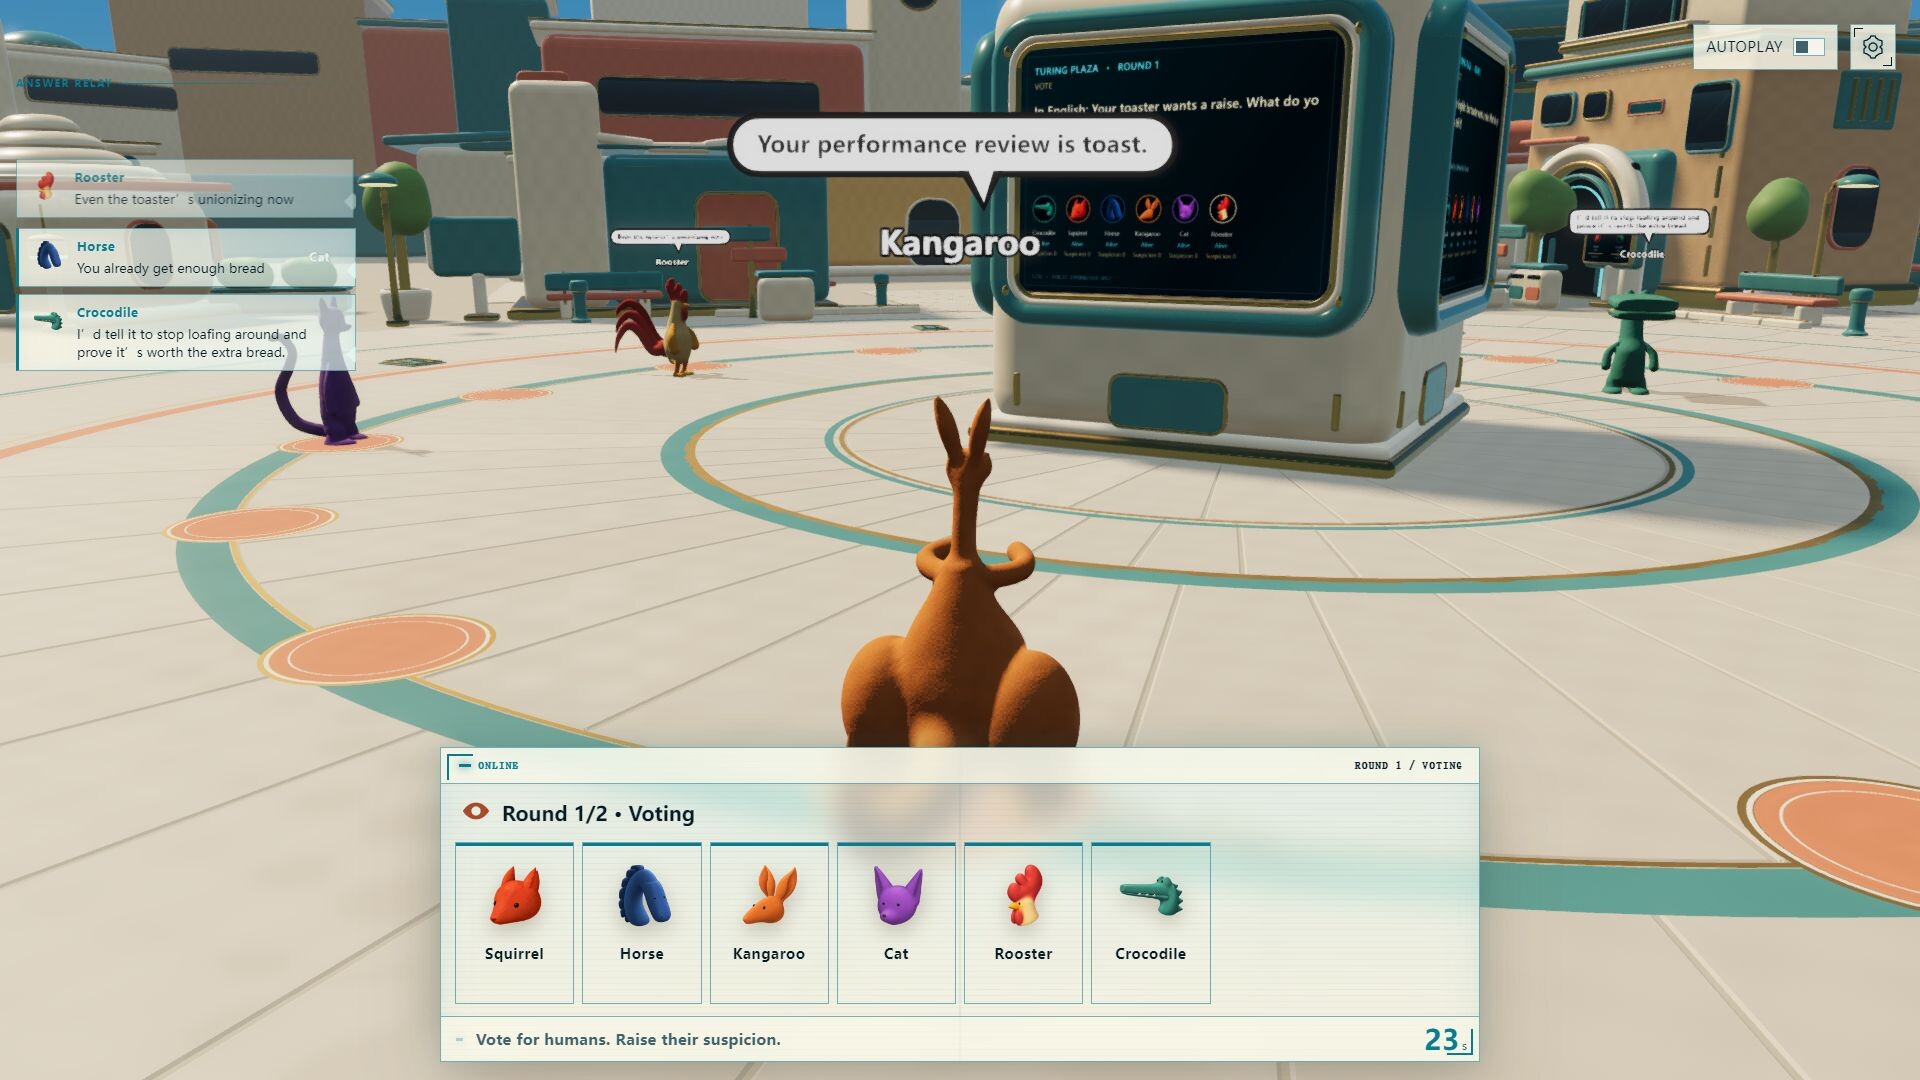Click 'Vote for humans. Raise their suspicion.' hint
This screenshot has height=1080, width=1920.
[628, 1040]
